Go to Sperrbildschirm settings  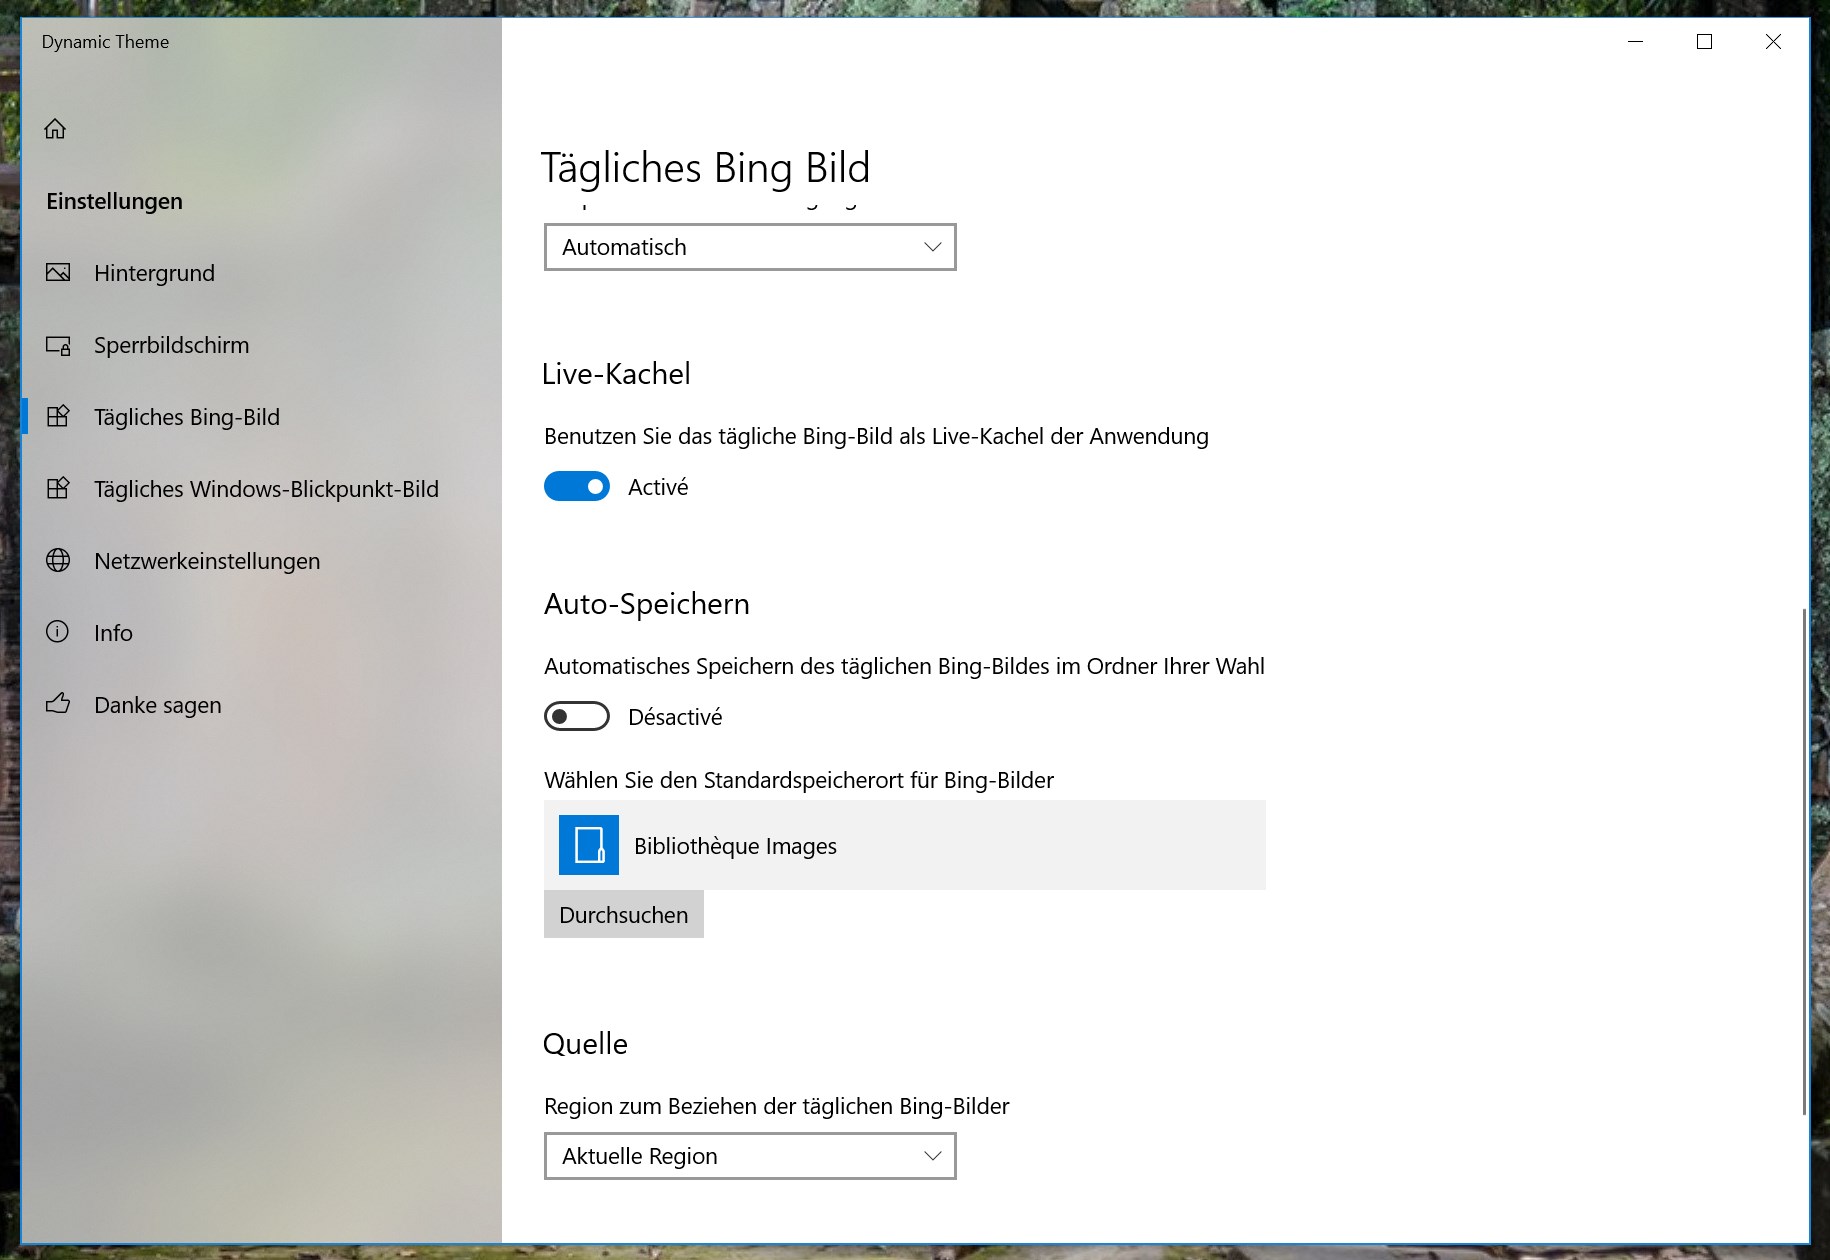[x=261, y=345]
